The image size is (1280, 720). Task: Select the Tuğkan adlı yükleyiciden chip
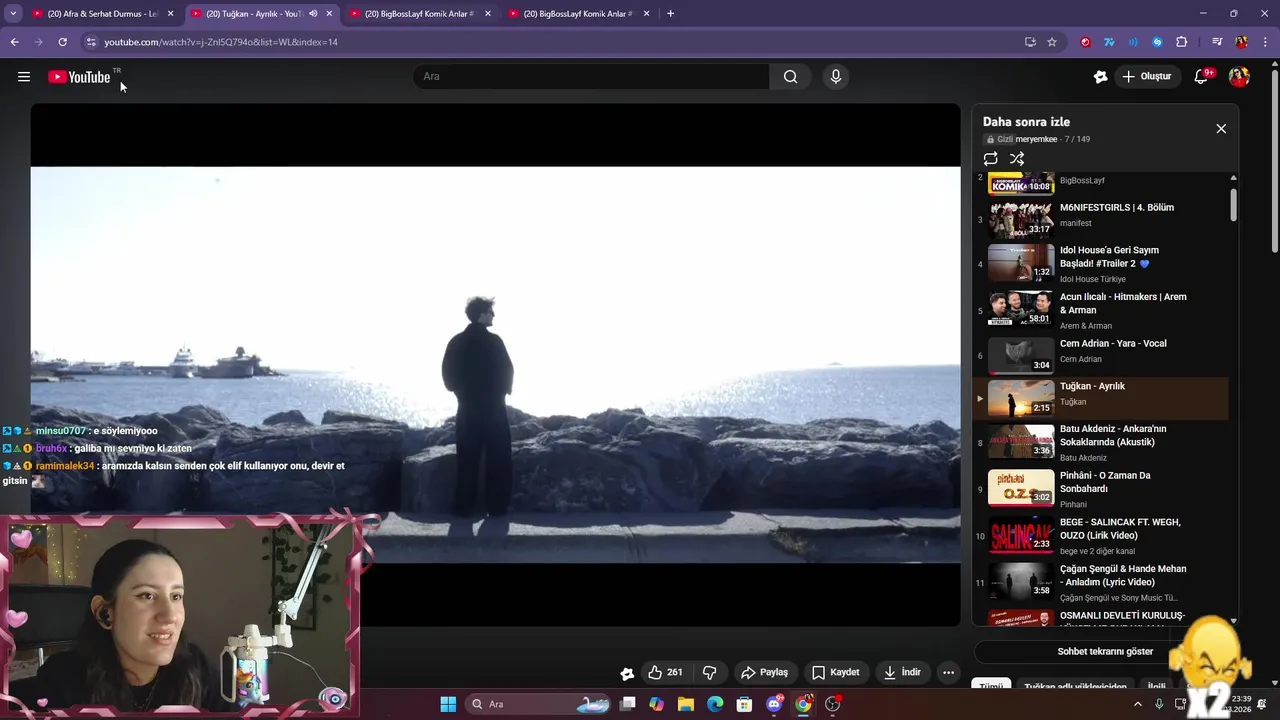(x=1075, y=687)
